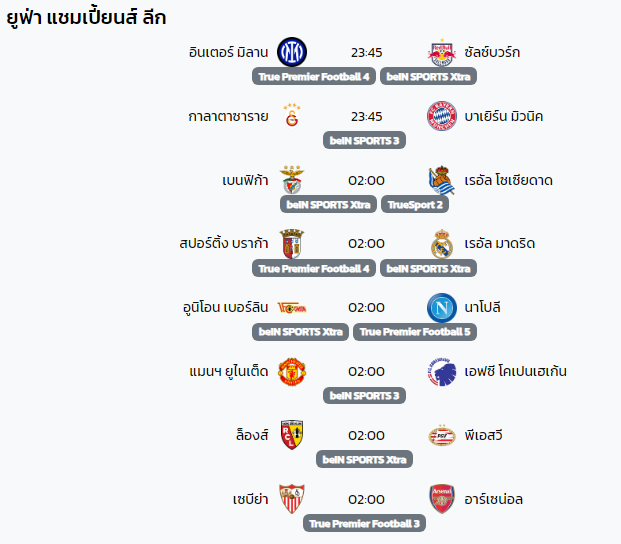Click the Bayern Munich club logo
This screenshot has height=544, width=621.
tap(441, 116)
